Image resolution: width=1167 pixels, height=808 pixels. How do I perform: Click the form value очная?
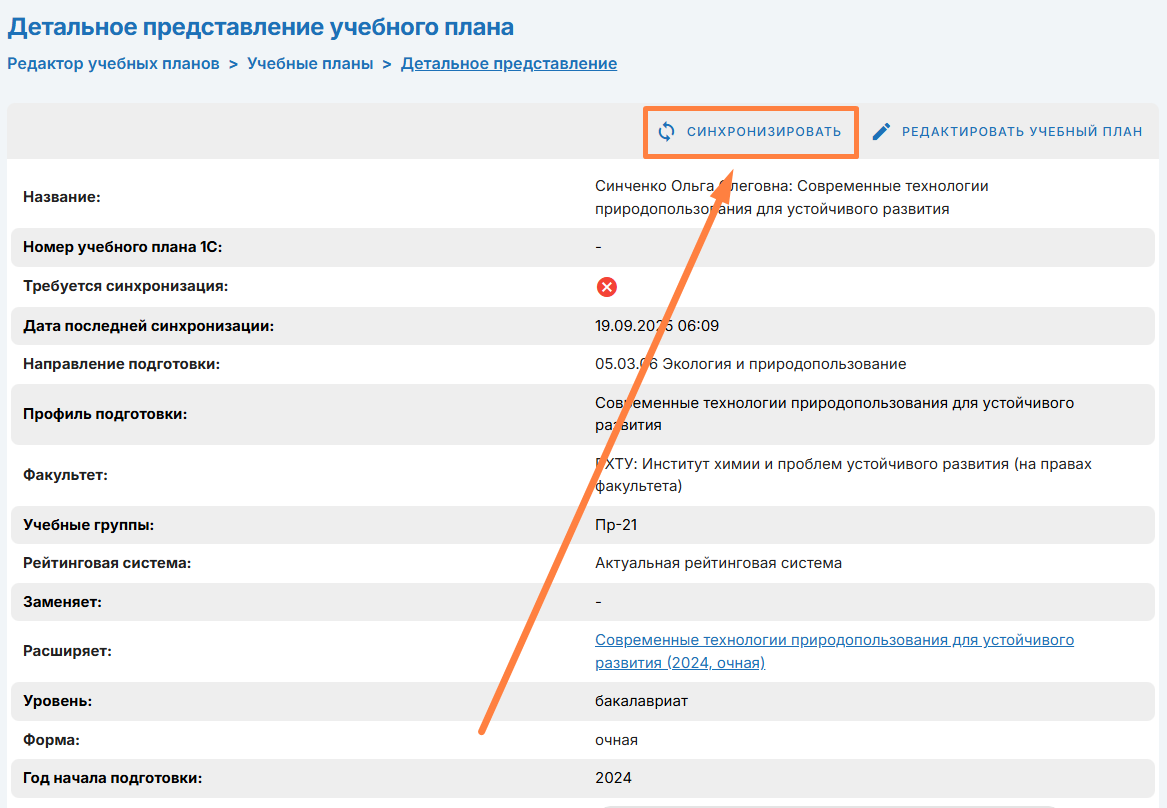pyautogui.click(x=616, y=740)
